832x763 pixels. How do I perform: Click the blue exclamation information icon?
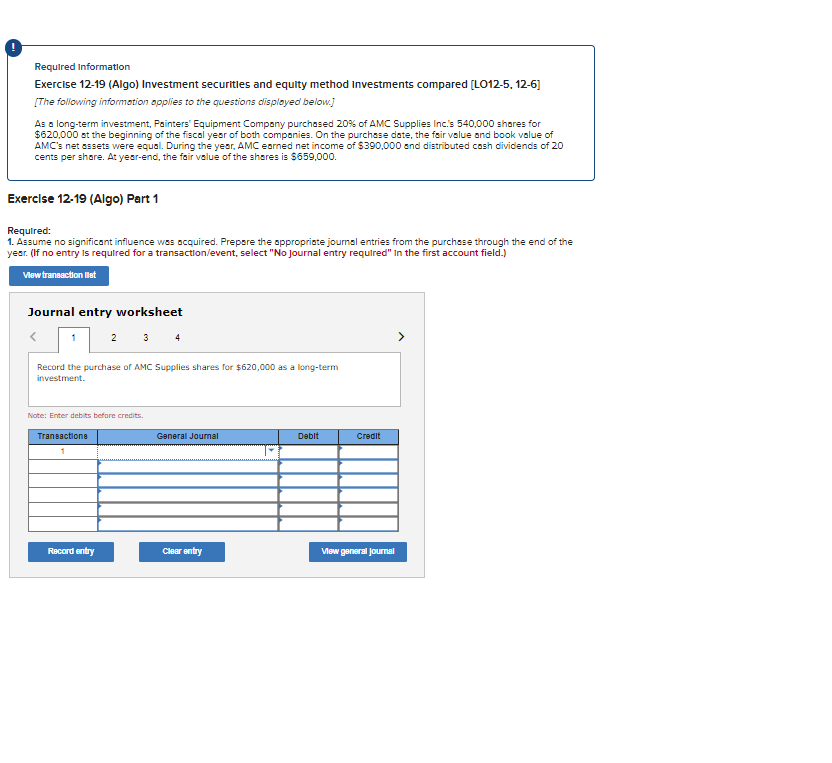(12, 47)
